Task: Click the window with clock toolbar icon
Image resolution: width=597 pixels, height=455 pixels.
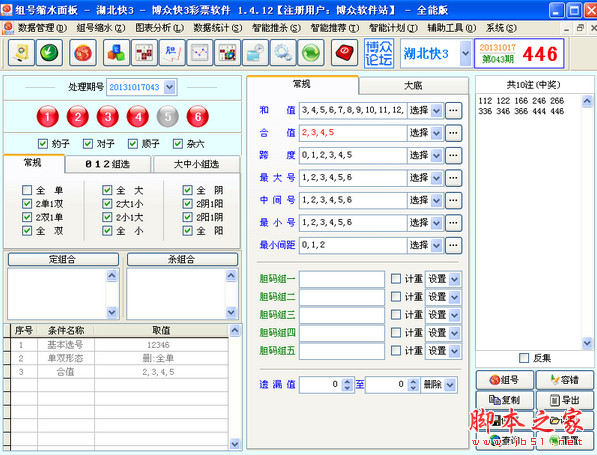Action: [x=255, y=53]
